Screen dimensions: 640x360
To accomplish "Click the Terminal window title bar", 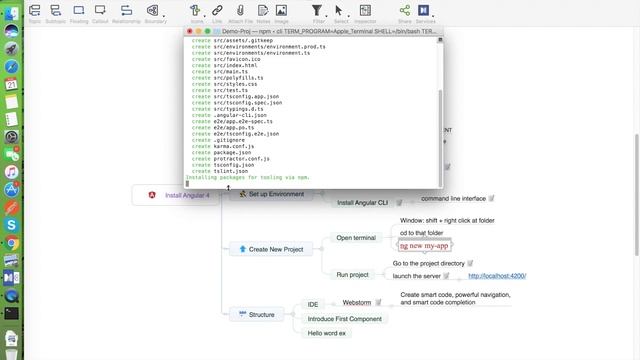I will tap(313, 31).
